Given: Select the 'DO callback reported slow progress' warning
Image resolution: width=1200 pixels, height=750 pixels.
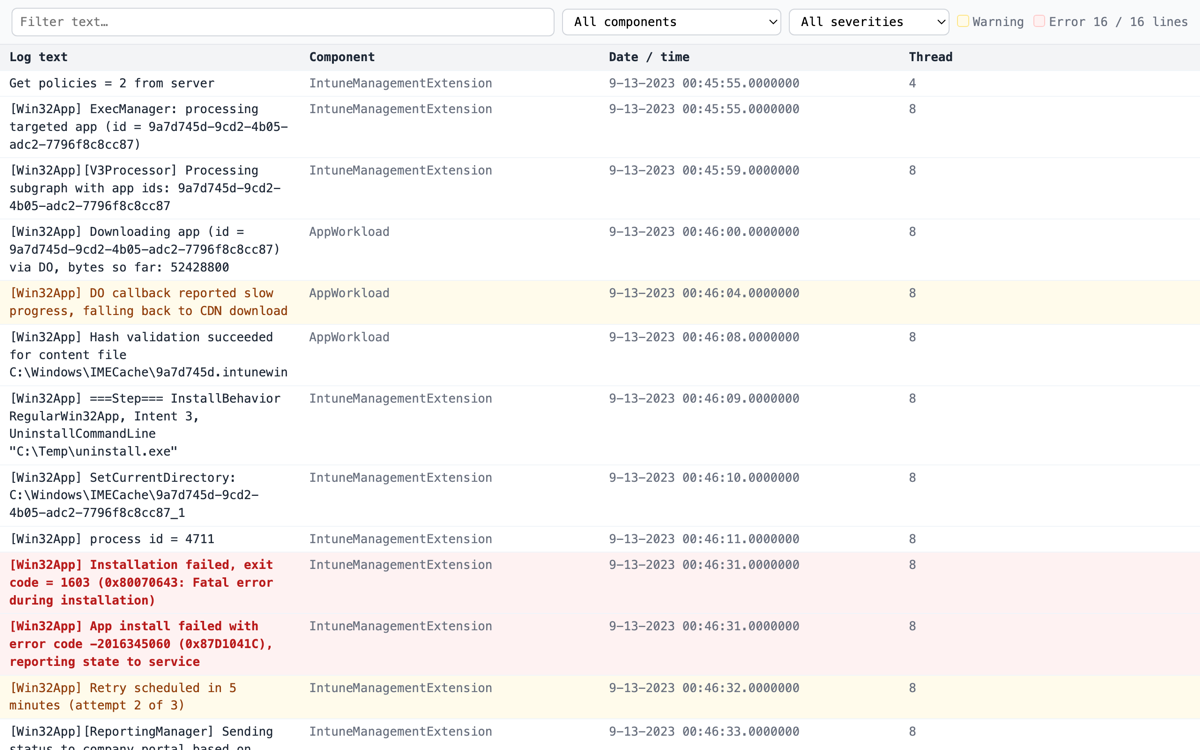Looking at the screenshot, I should pyautogui.click(x=600, y=302).
